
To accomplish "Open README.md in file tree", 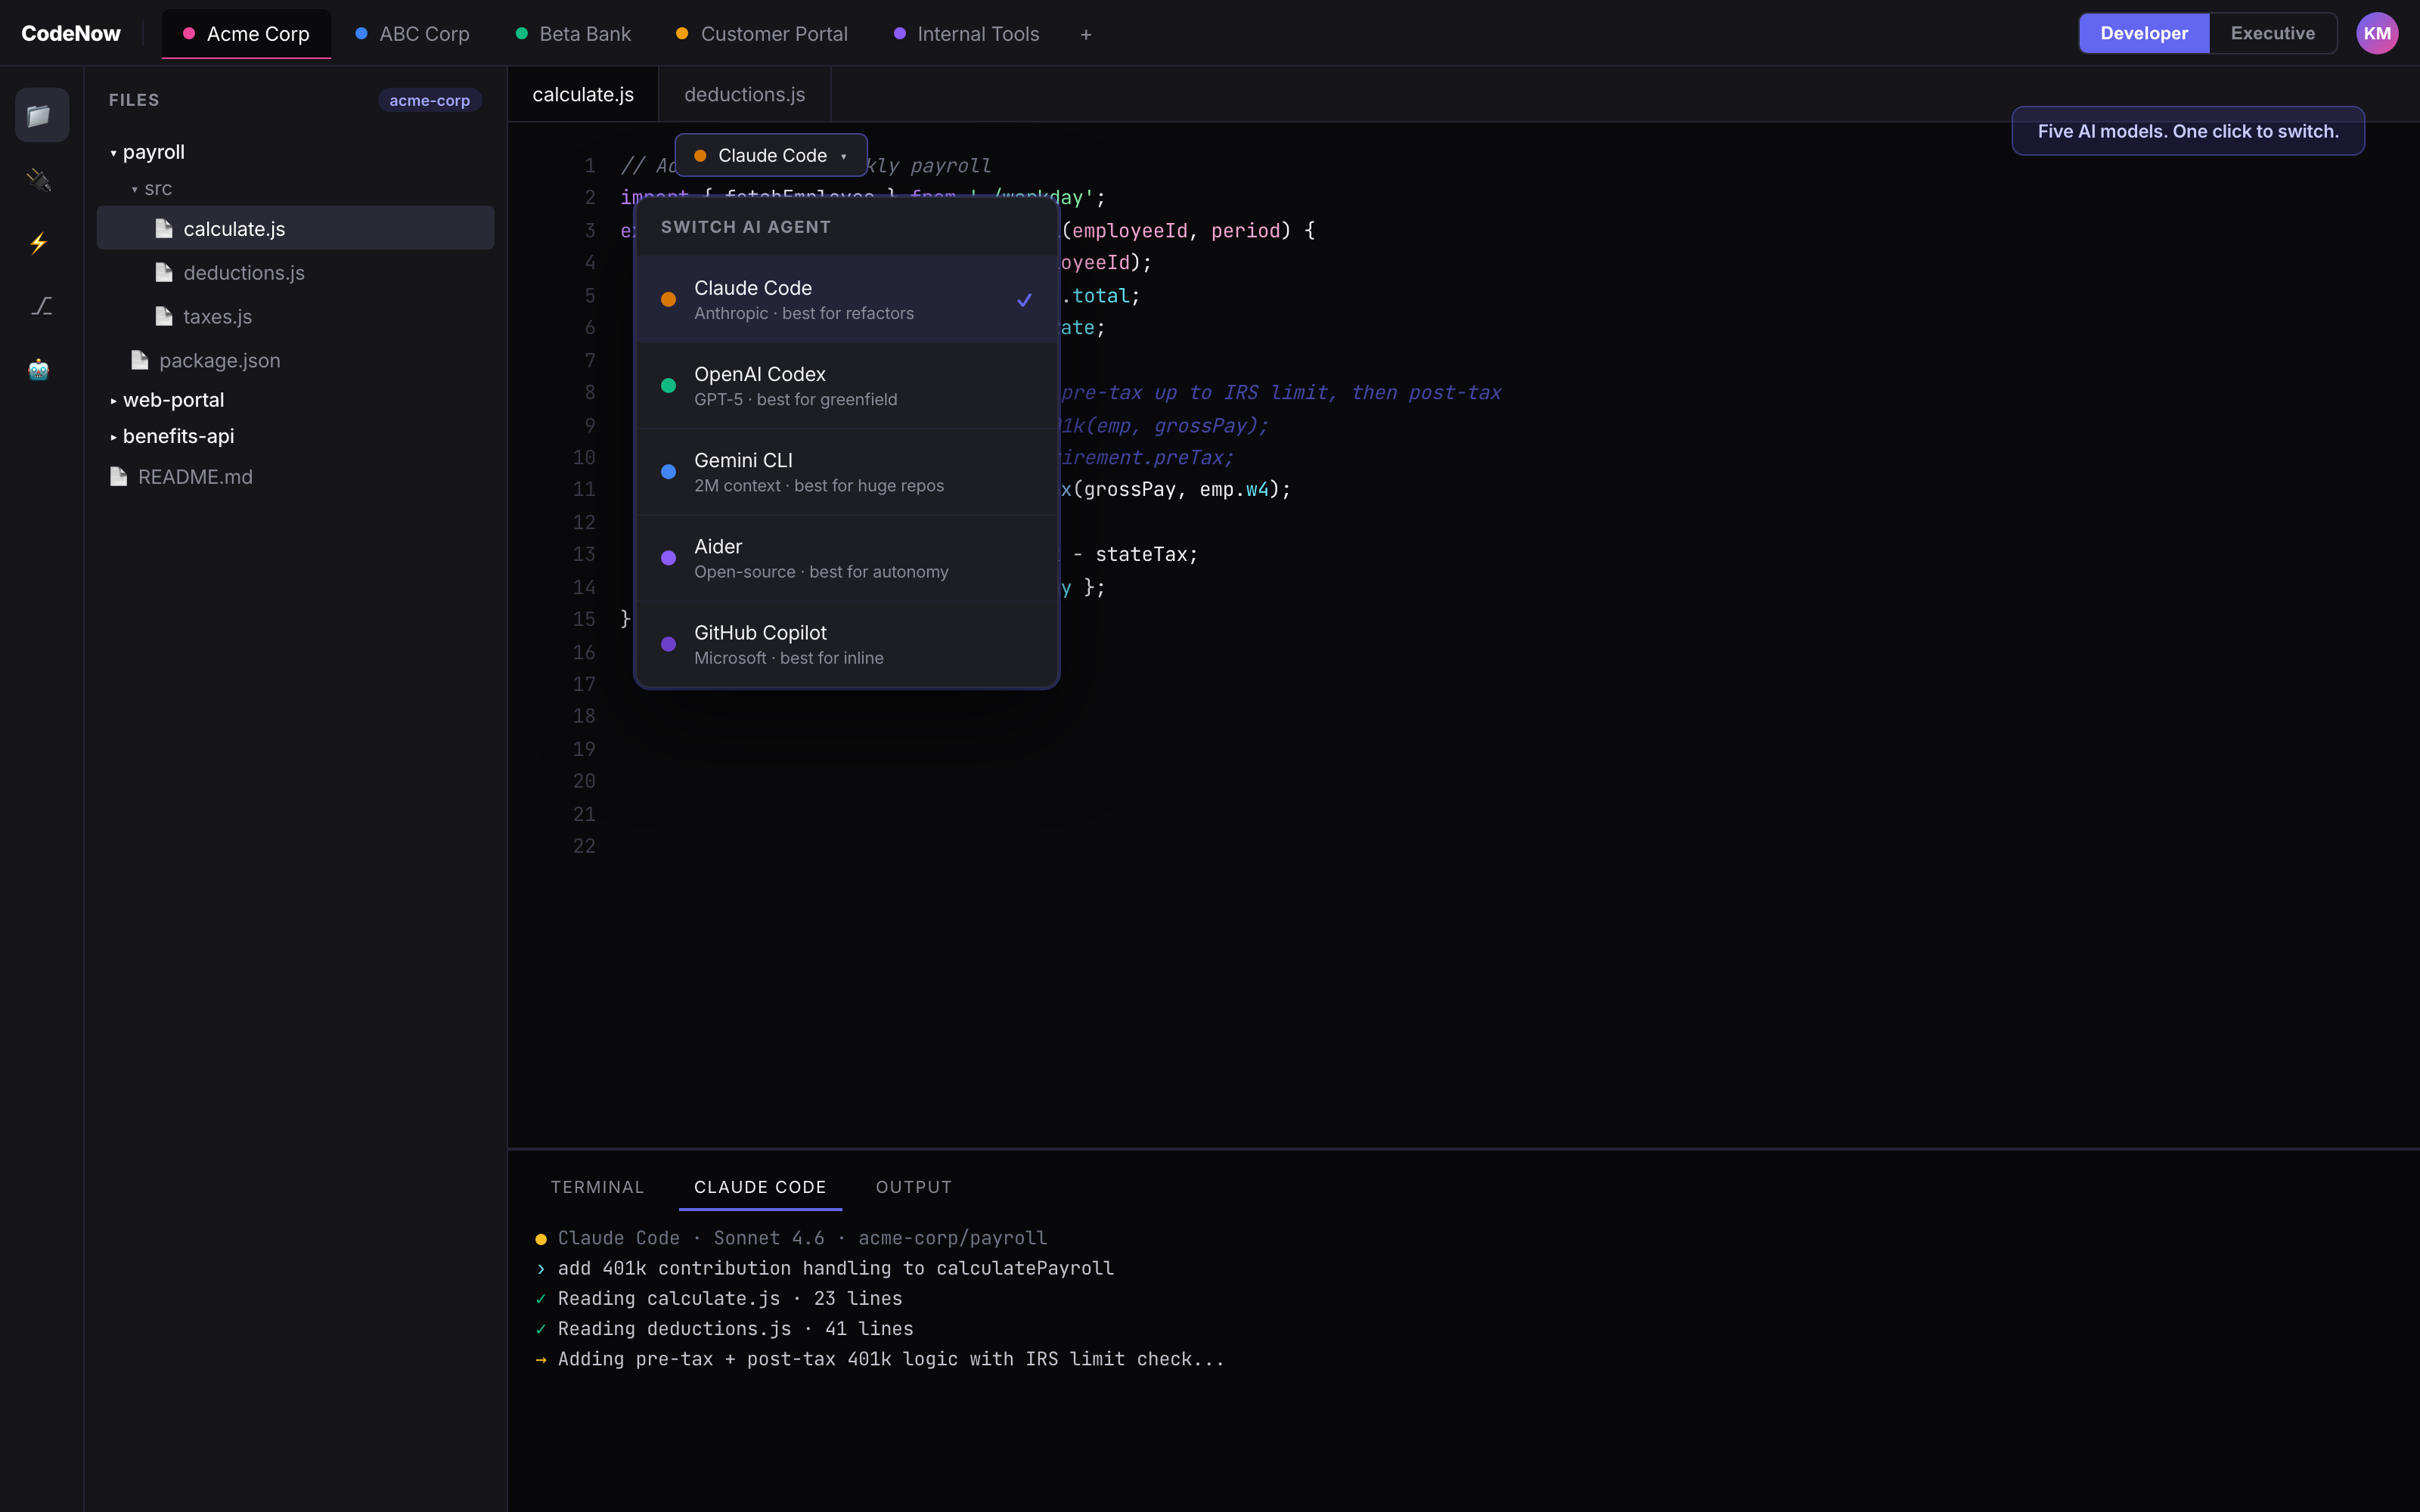I will pos(295,476).
